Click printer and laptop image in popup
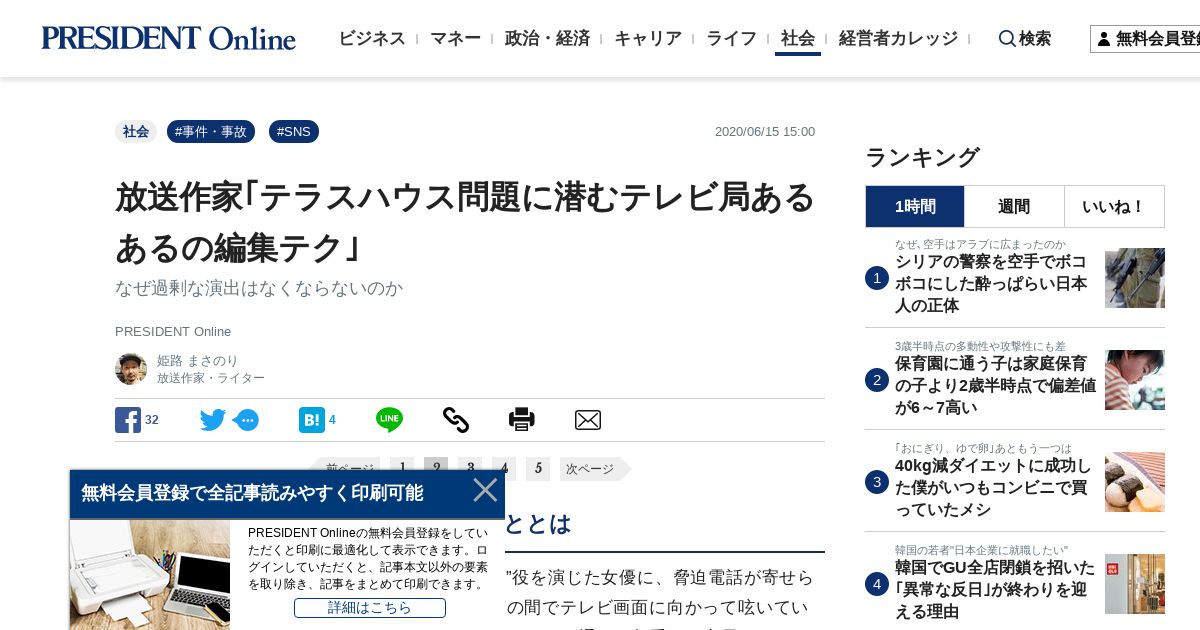Image resolution: width=1200 pixels, height=630 pixels. pyautogui.click(x=150, y=574)
